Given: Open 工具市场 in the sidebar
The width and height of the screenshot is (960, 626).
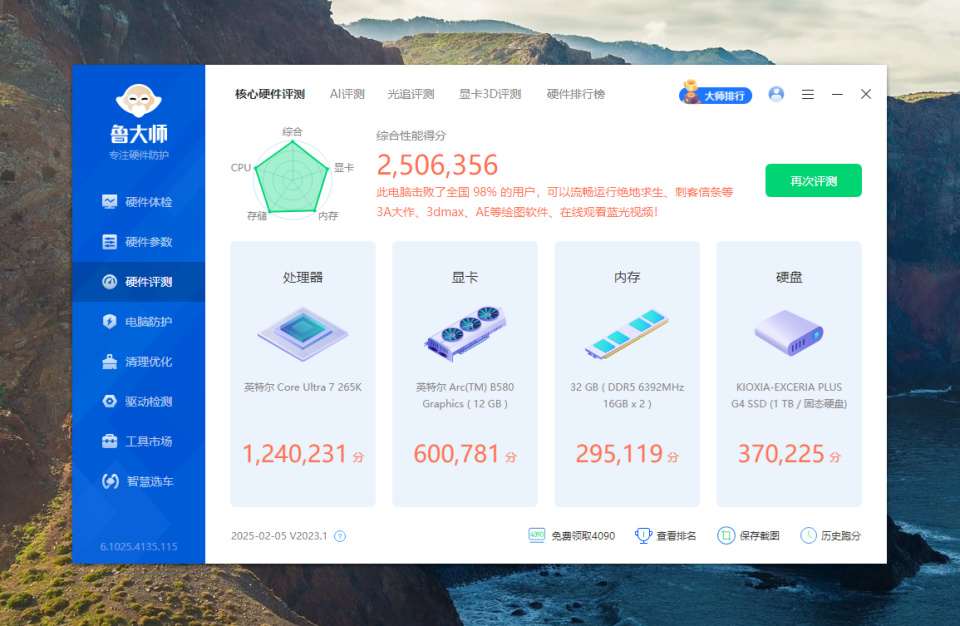Looking at the screenshot, I should (x=138, y=441).
